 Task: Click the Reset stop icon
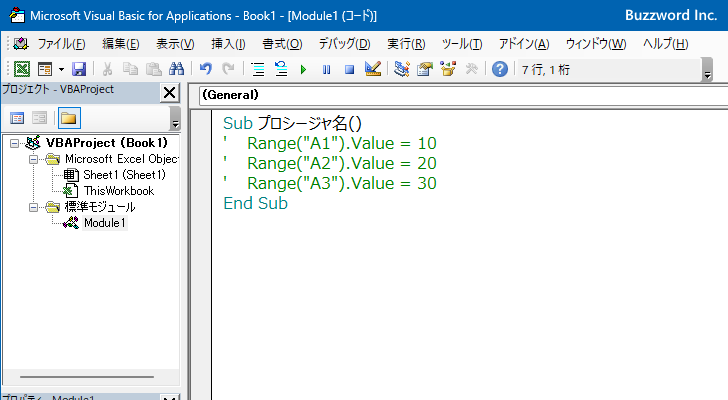[350, 70]
